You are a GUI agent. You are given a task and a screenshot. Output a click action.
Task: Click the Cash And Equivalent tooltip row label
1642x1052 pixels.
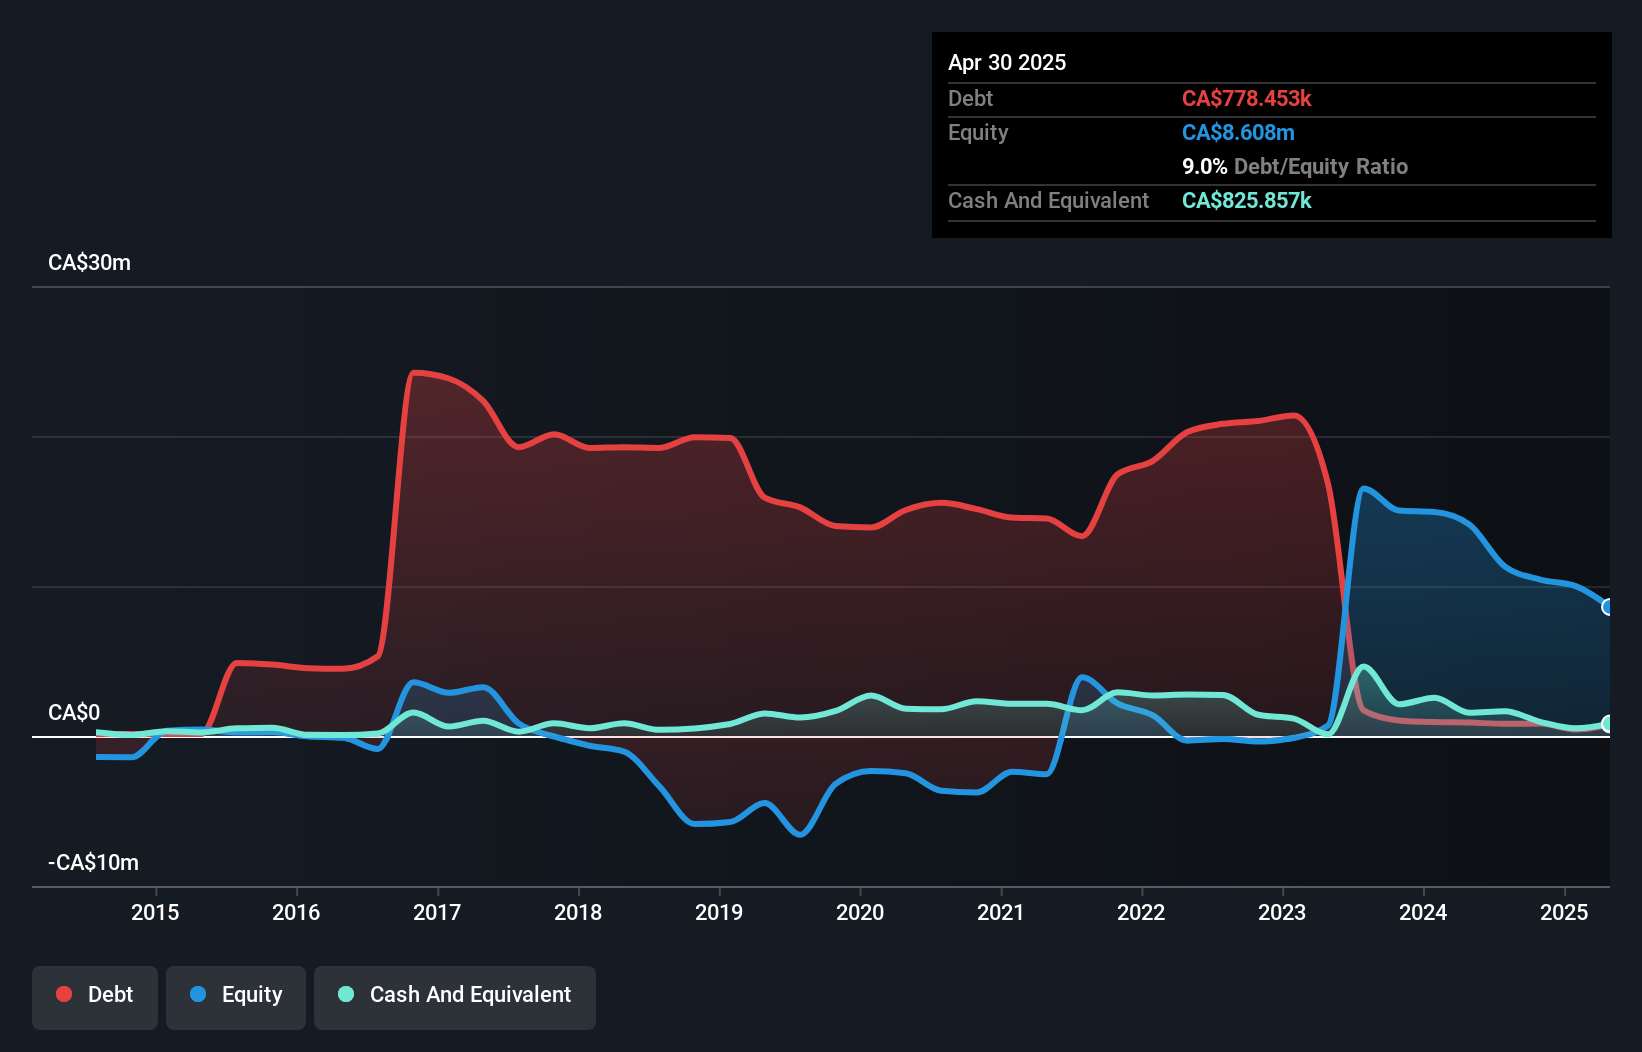point(1048,200)
